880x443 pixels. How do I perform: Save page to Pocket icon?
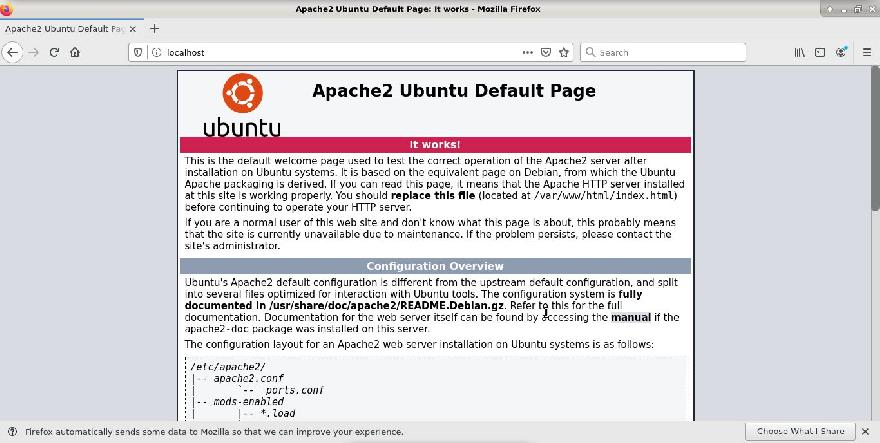[x=546, y=52]
